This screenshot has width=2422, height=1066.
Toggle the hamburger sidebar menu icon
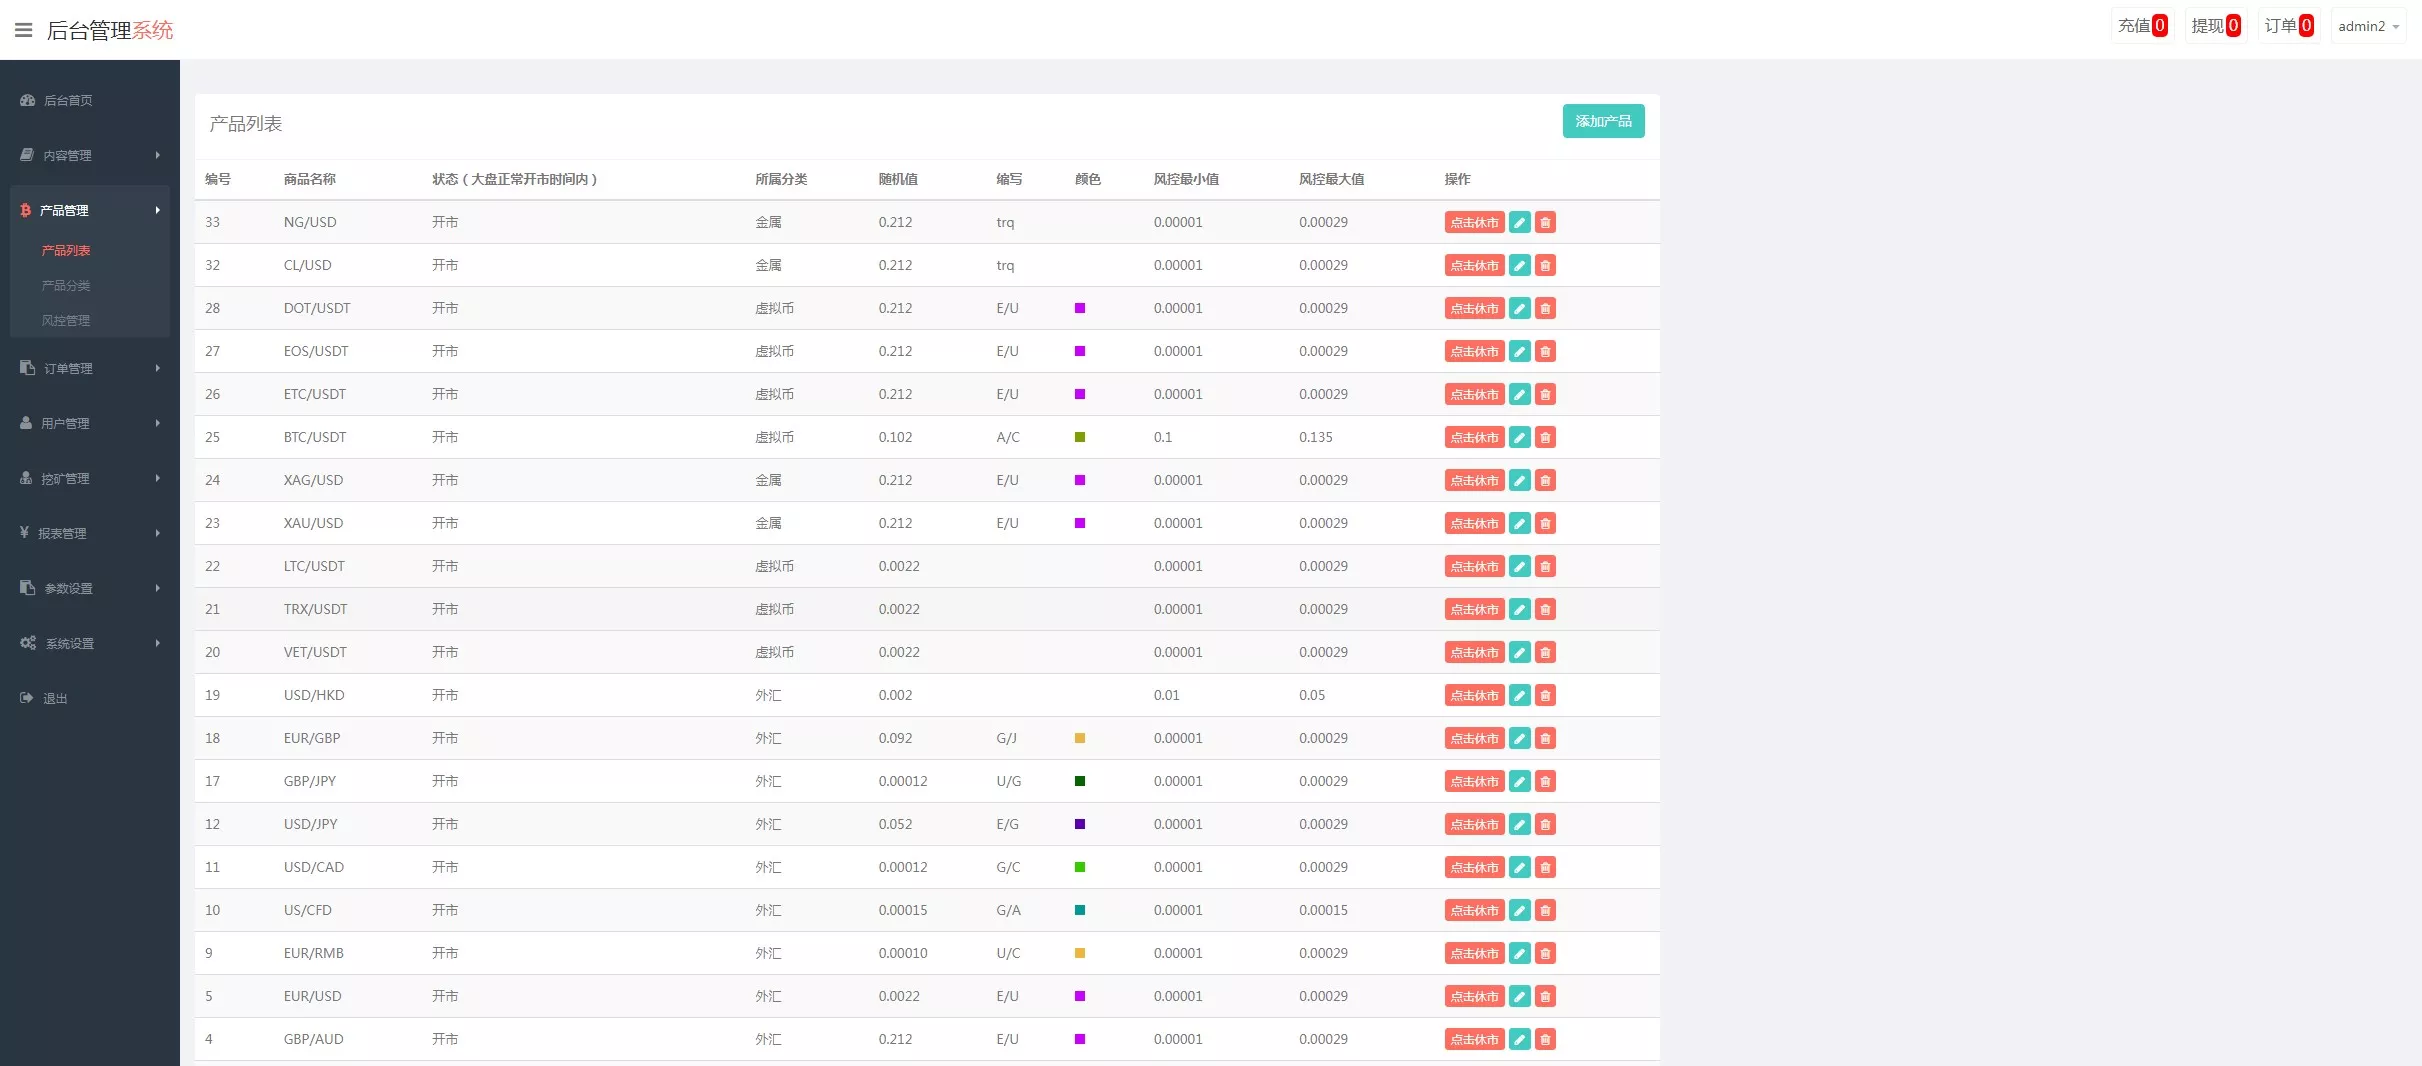[23, 30]
